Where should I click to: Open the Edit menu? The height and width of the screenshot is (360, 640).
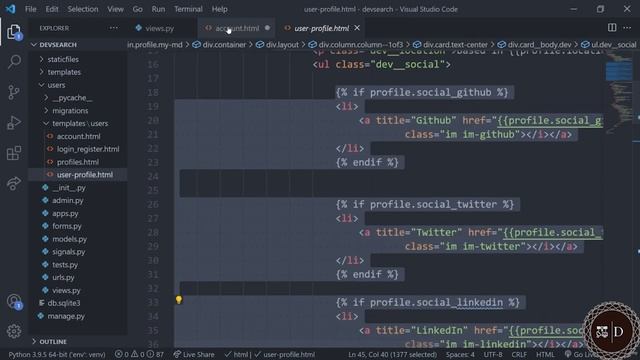coord(52,9)
